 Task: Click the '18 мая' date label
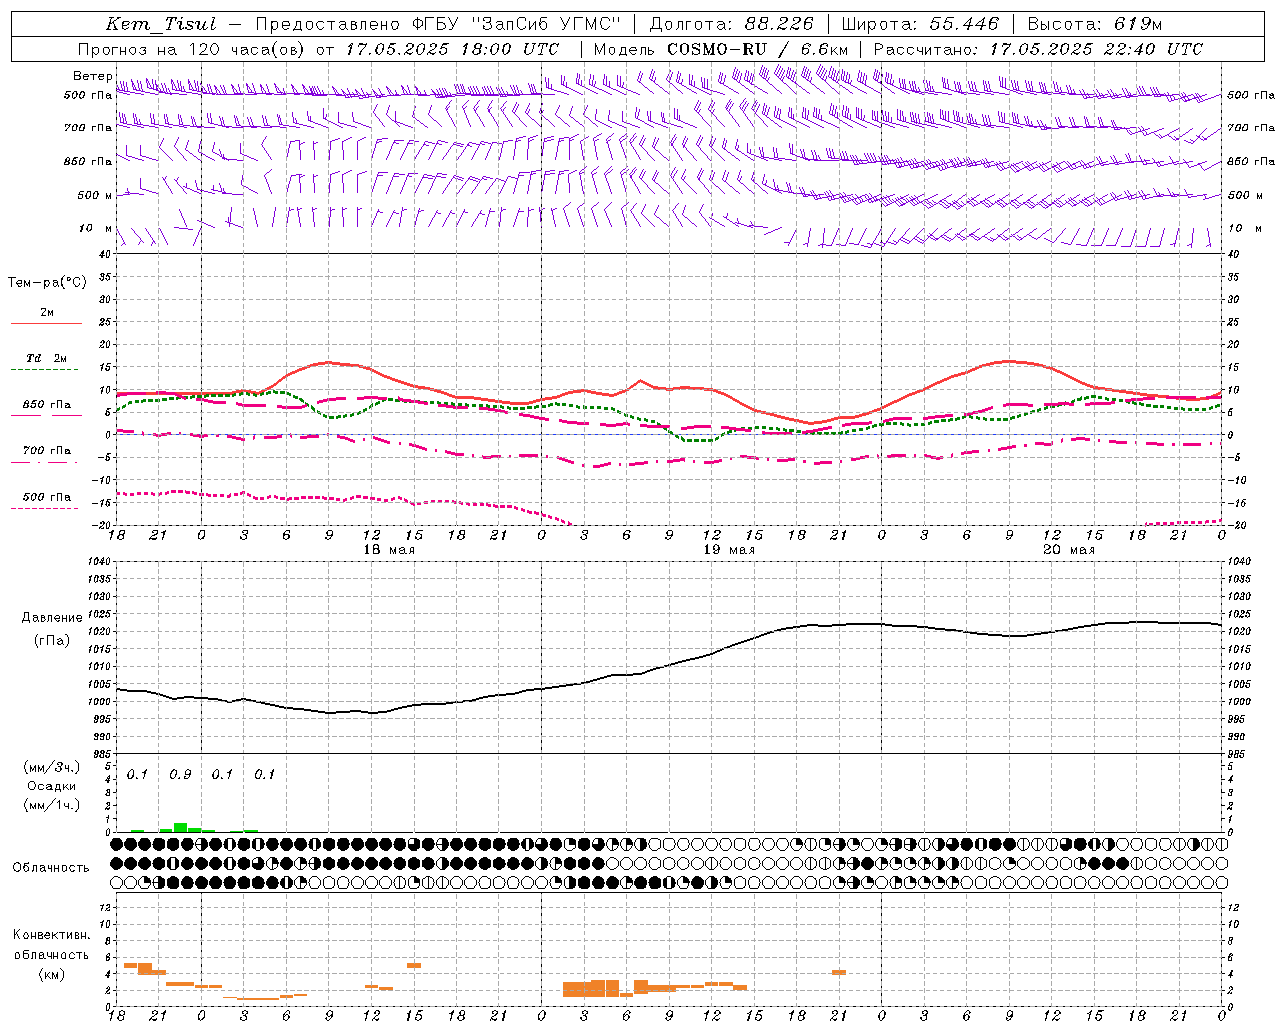(x=389, y=550)
